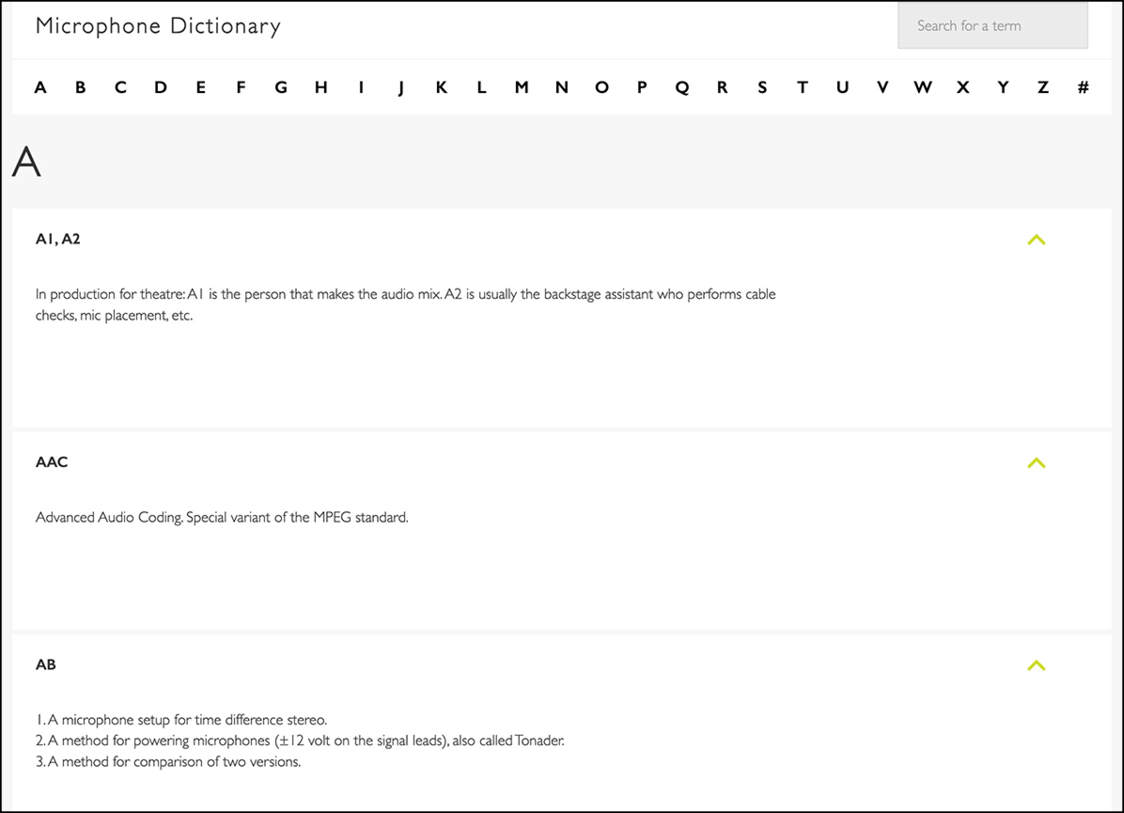The image size is (1124, 813).
Task: Select letter A in alphabet navigation
Action: tap(40, 88)
